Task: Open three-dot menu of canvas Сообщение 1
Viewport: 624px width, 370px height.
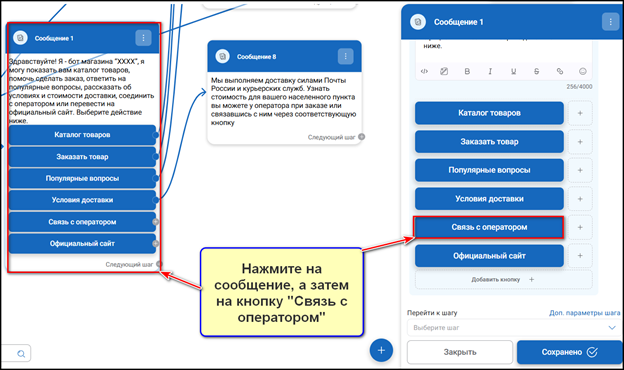Action: click(143, 38)
